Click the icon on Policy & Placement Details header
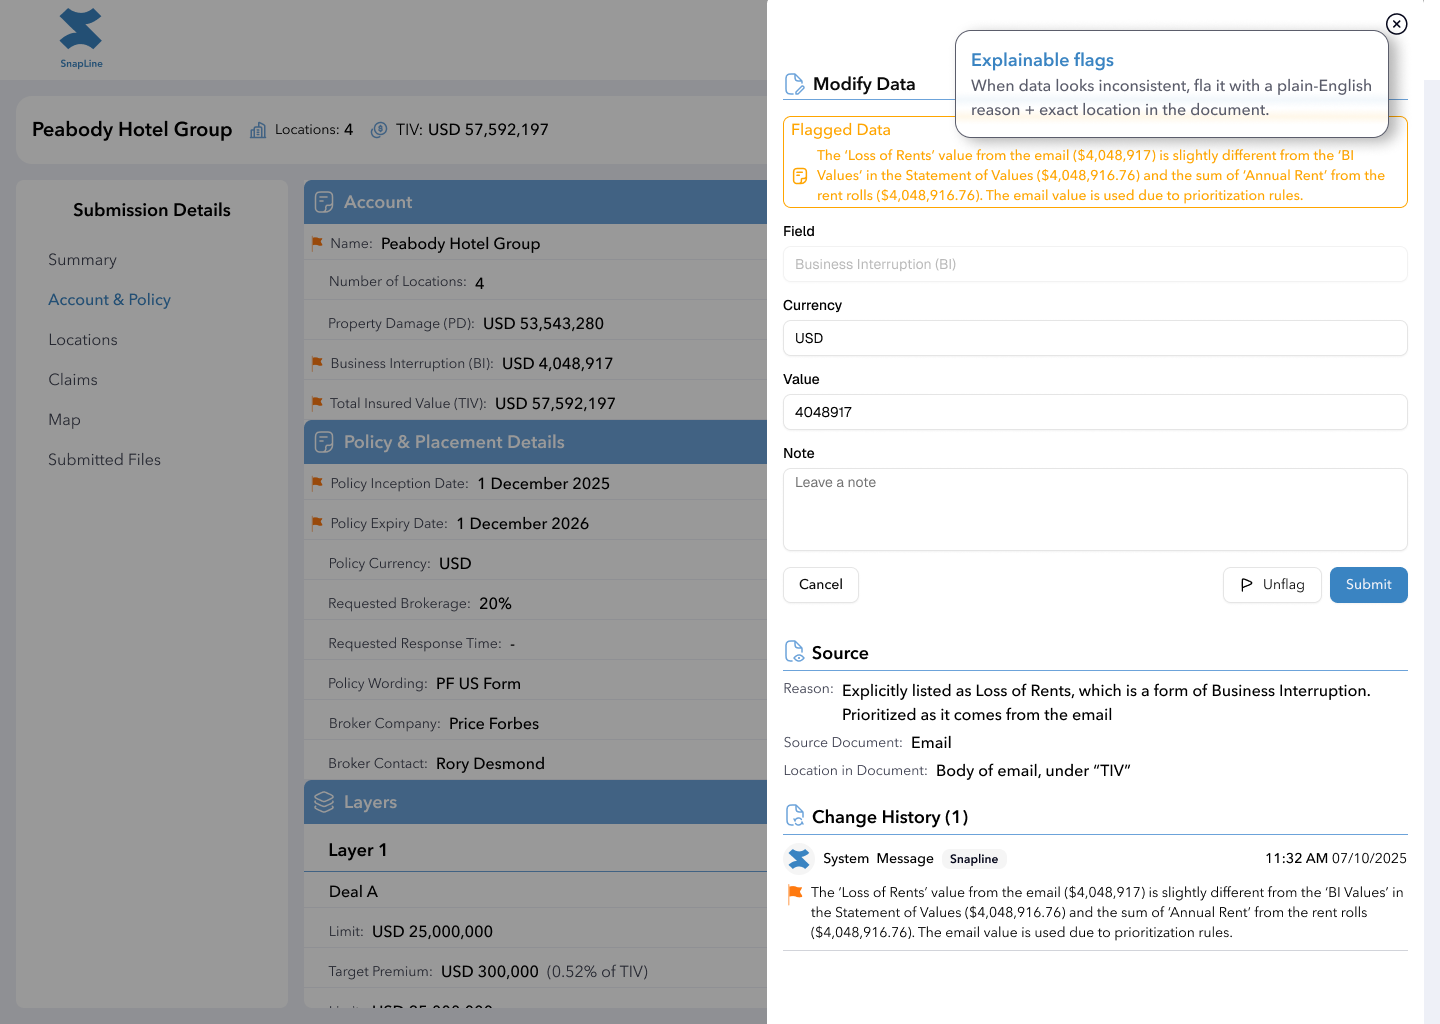 (323, 441)
